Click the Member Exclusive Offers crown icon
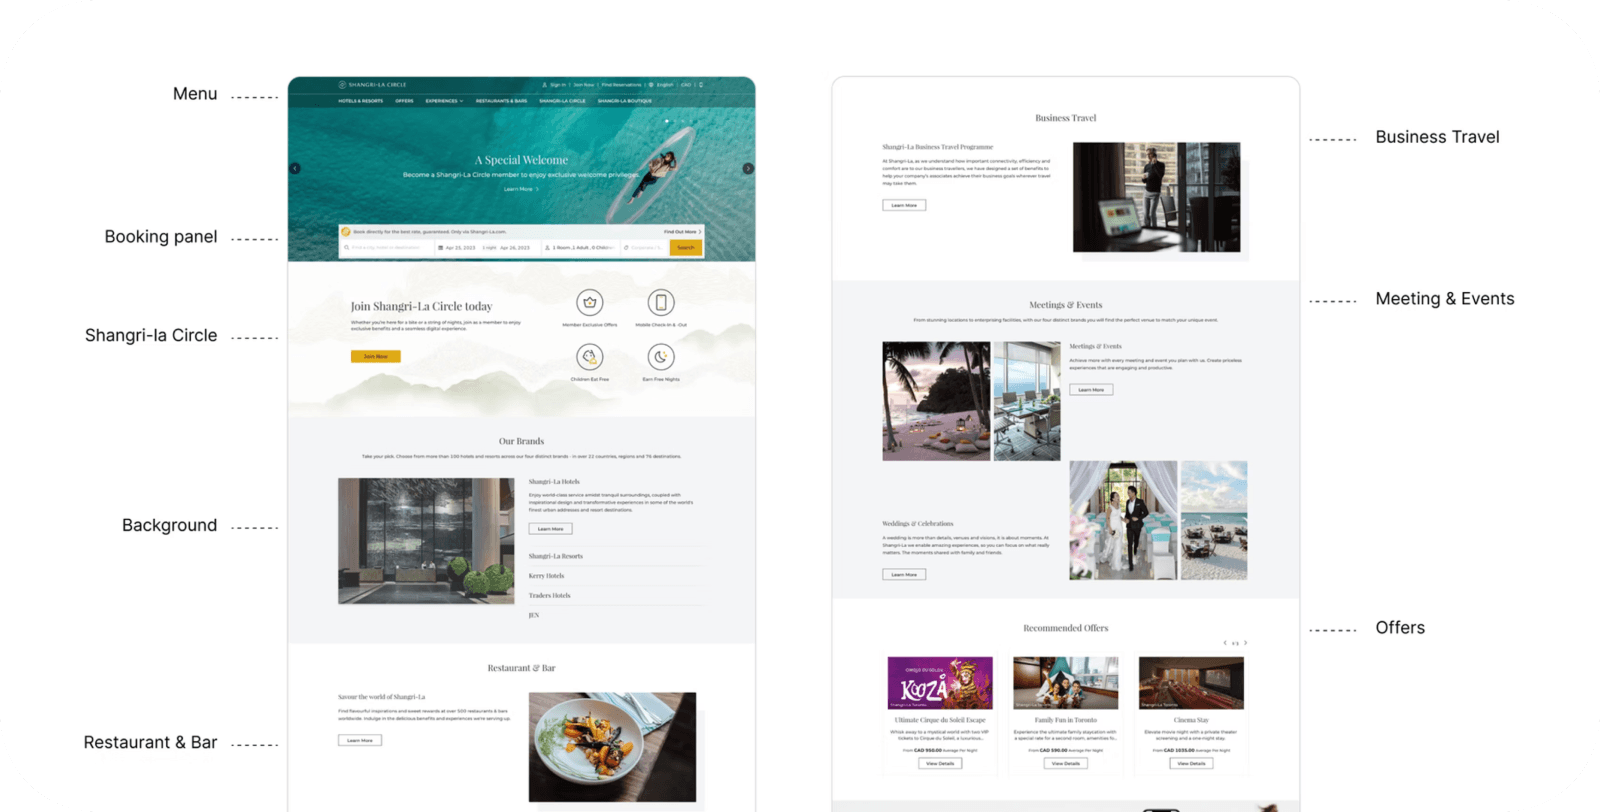The width and height of the screenshot is (1600, 812). [590, 302]
